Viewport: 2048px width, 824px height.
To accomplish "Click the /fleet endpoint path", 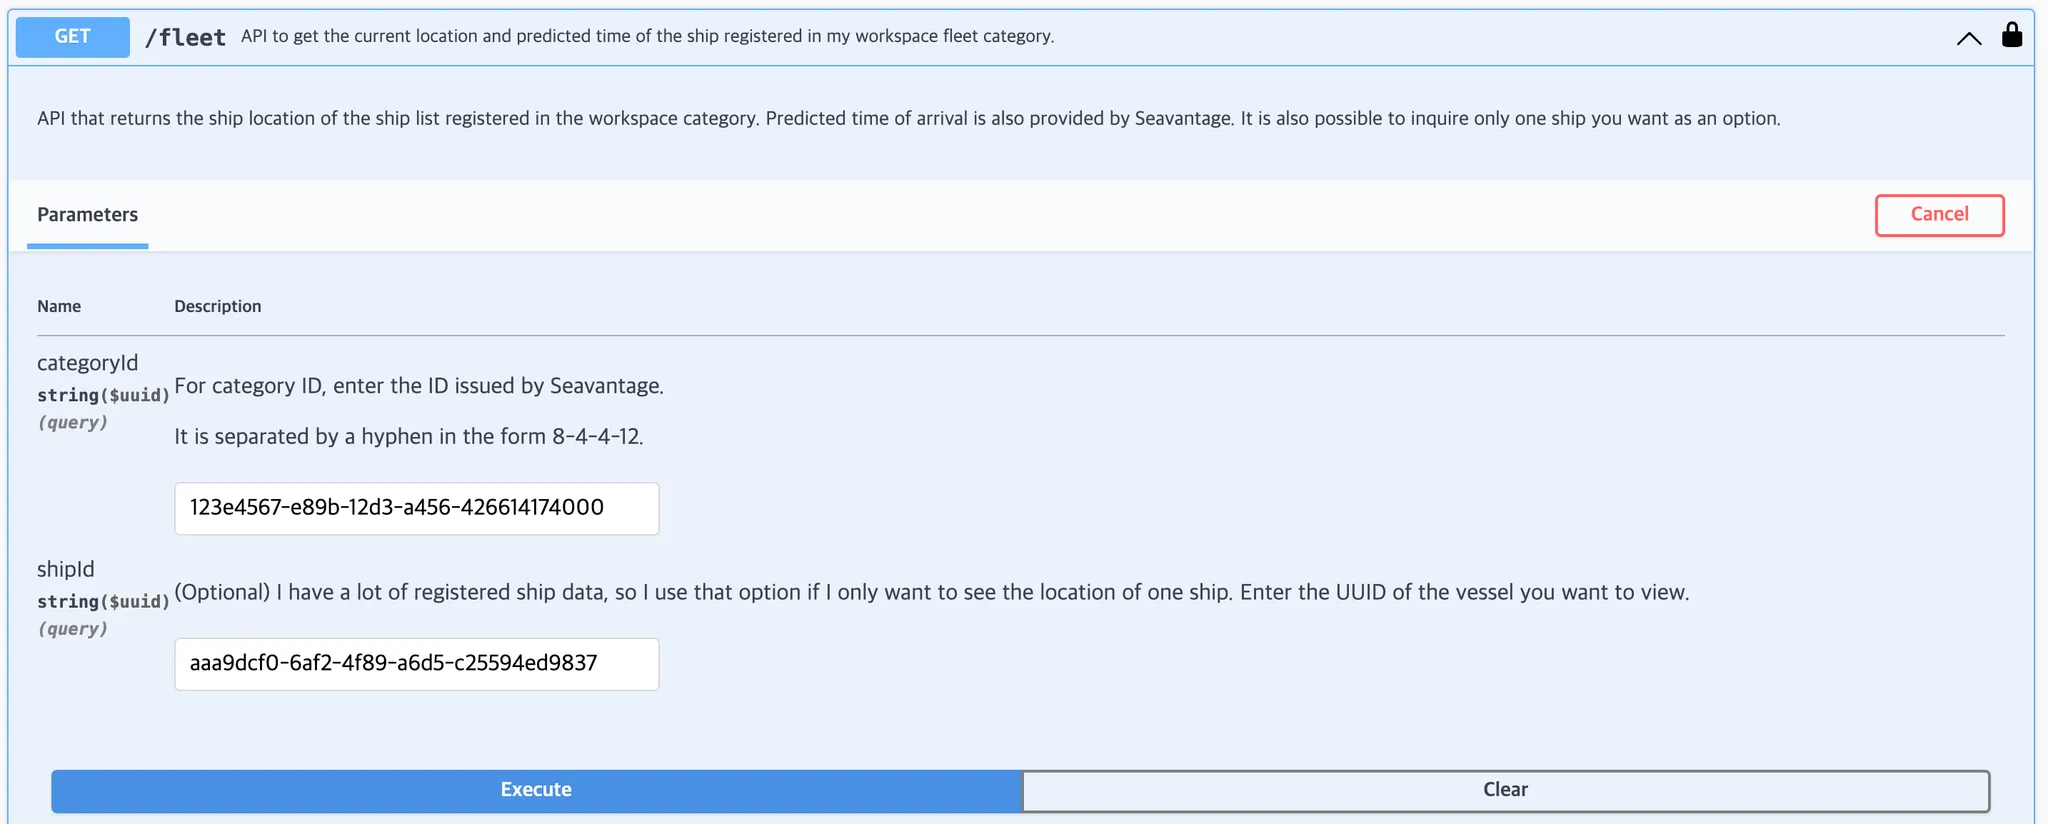I will 185,38.
